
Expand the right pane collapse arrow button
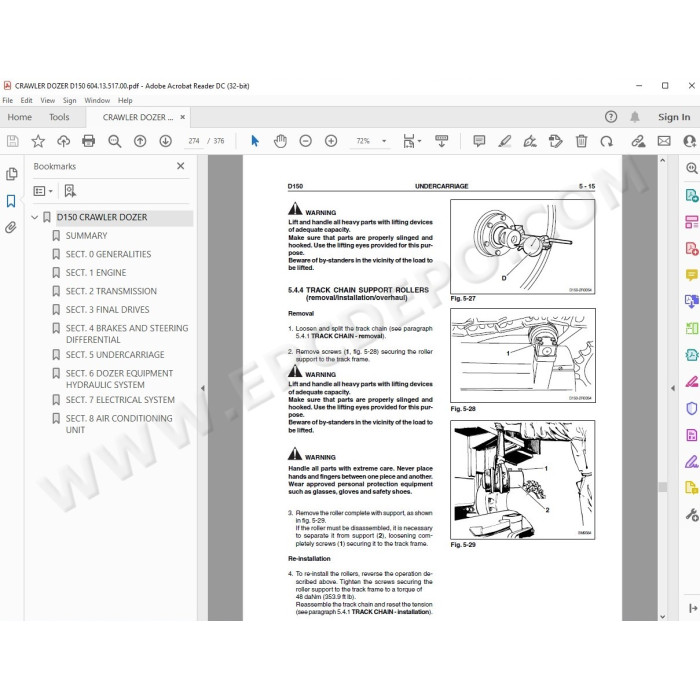tap(692, 608)
